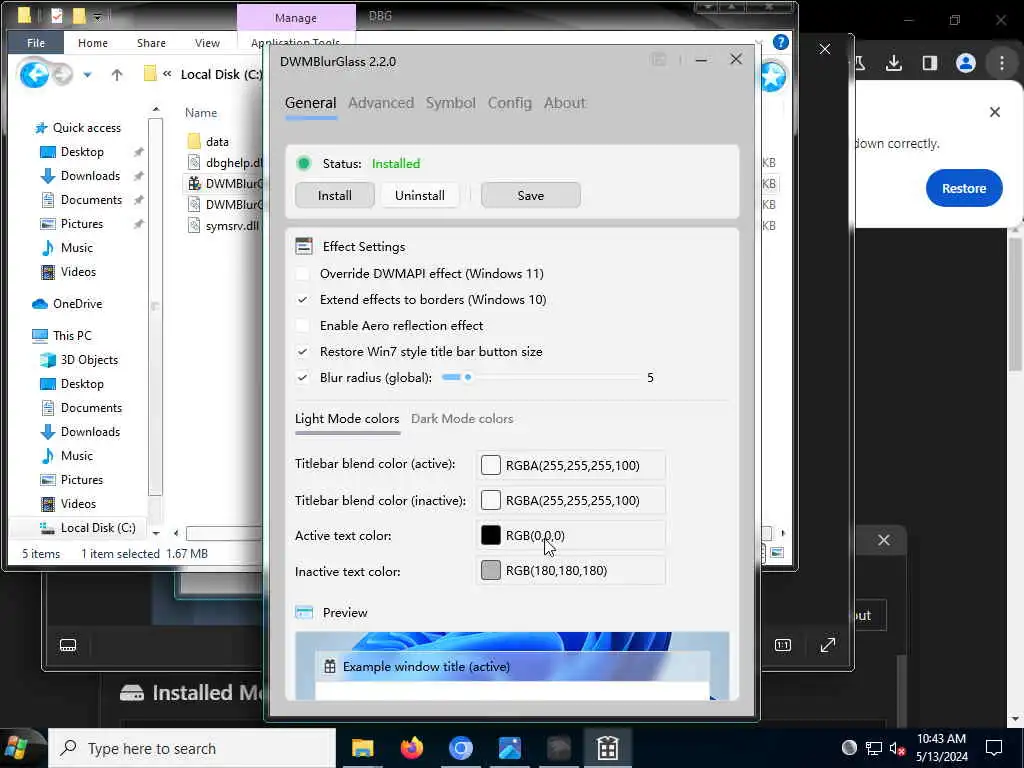Open Chrome three-dot menu
Viewport: 1024px width, 768px height.
point(1002,63)
